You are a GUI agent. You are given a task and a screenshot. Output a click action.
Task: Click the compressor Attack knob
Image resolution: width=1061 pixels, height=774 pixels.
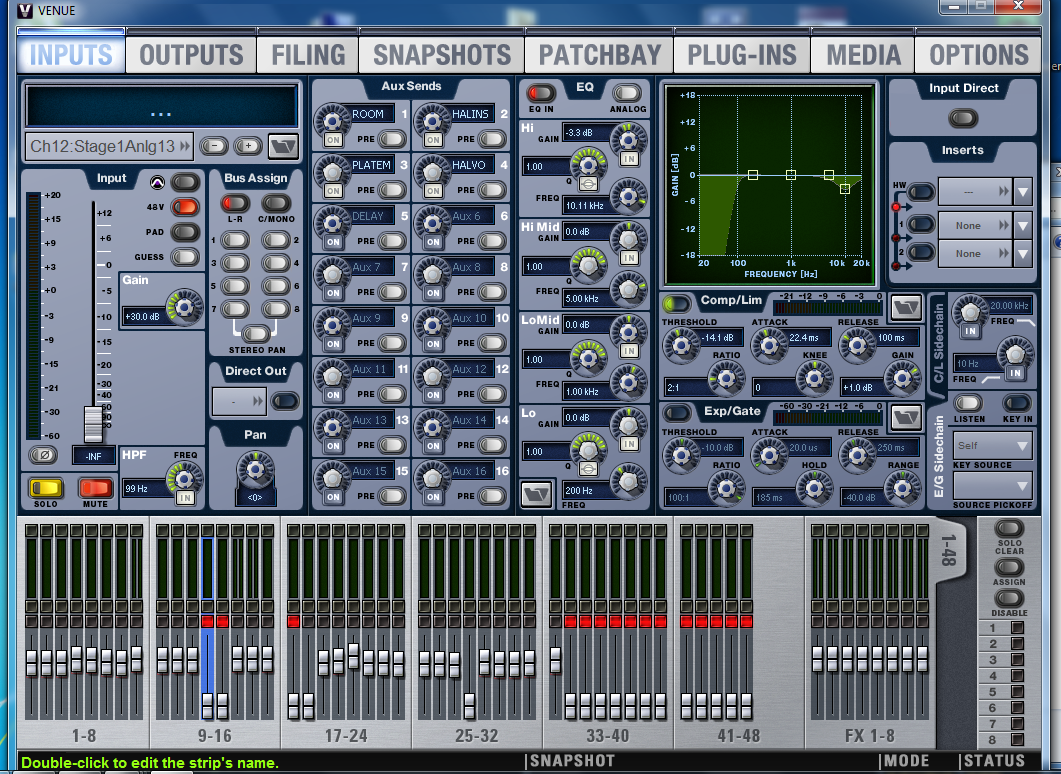pos(769,344)
